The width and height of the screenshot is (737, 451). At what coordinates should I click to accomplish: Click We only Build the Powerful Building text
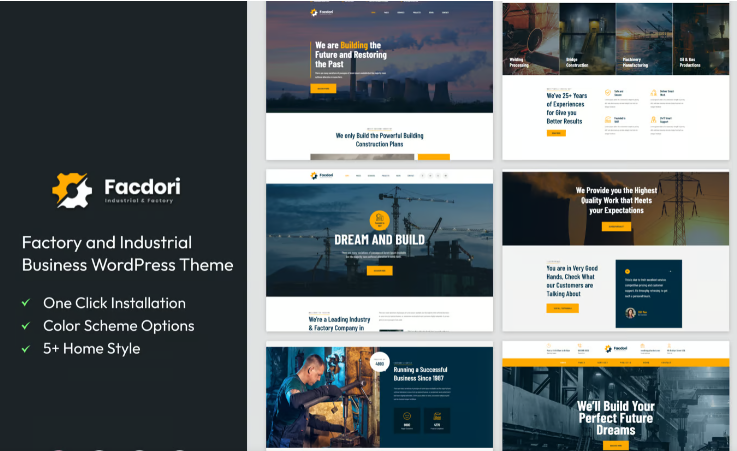(x=379, y=140)
